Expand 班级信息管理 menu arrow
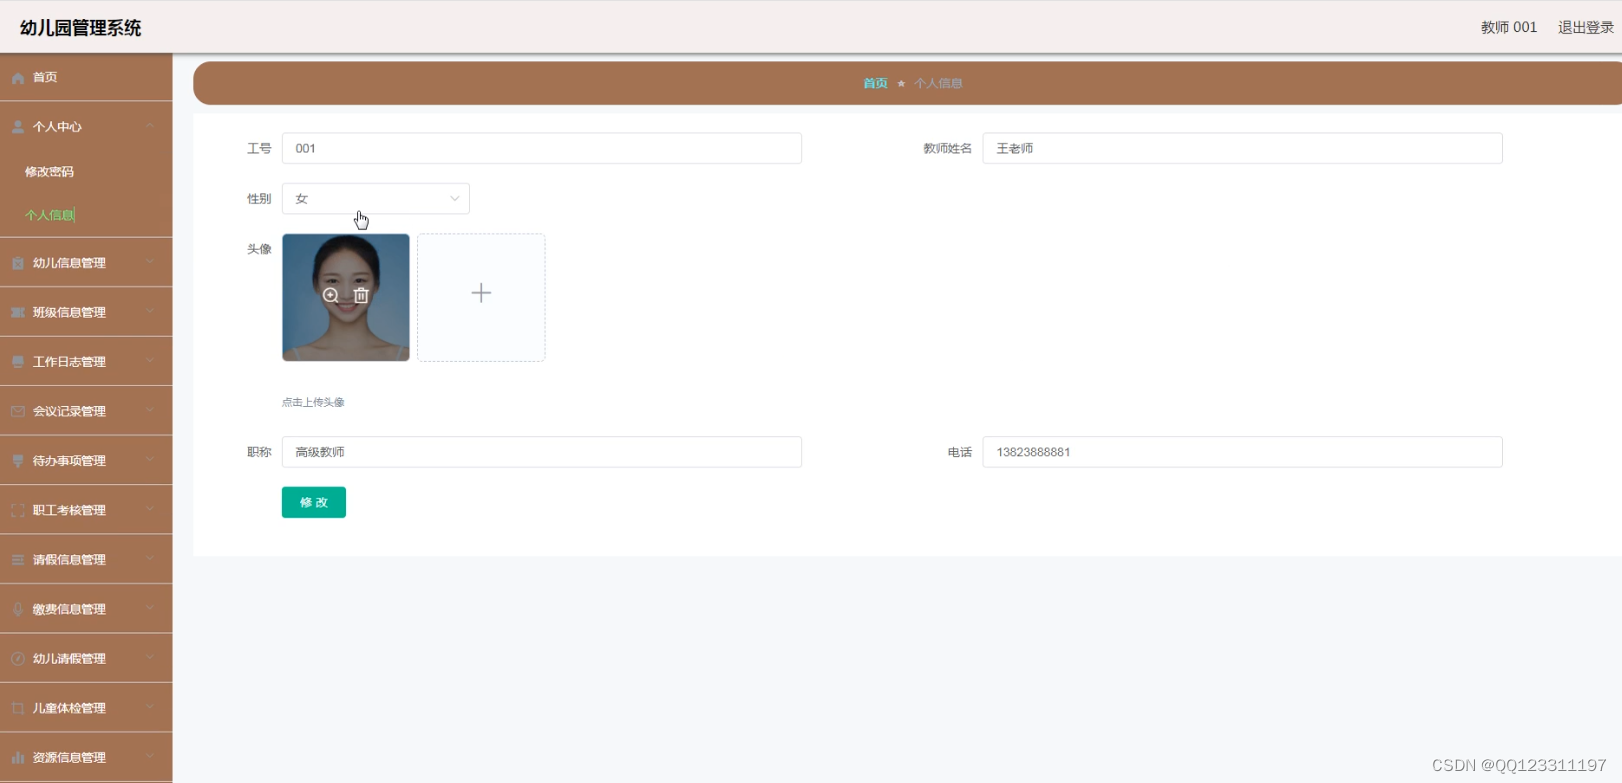Image resolution: width=1622 pixels, height=783 pixels. click(150, 311)
